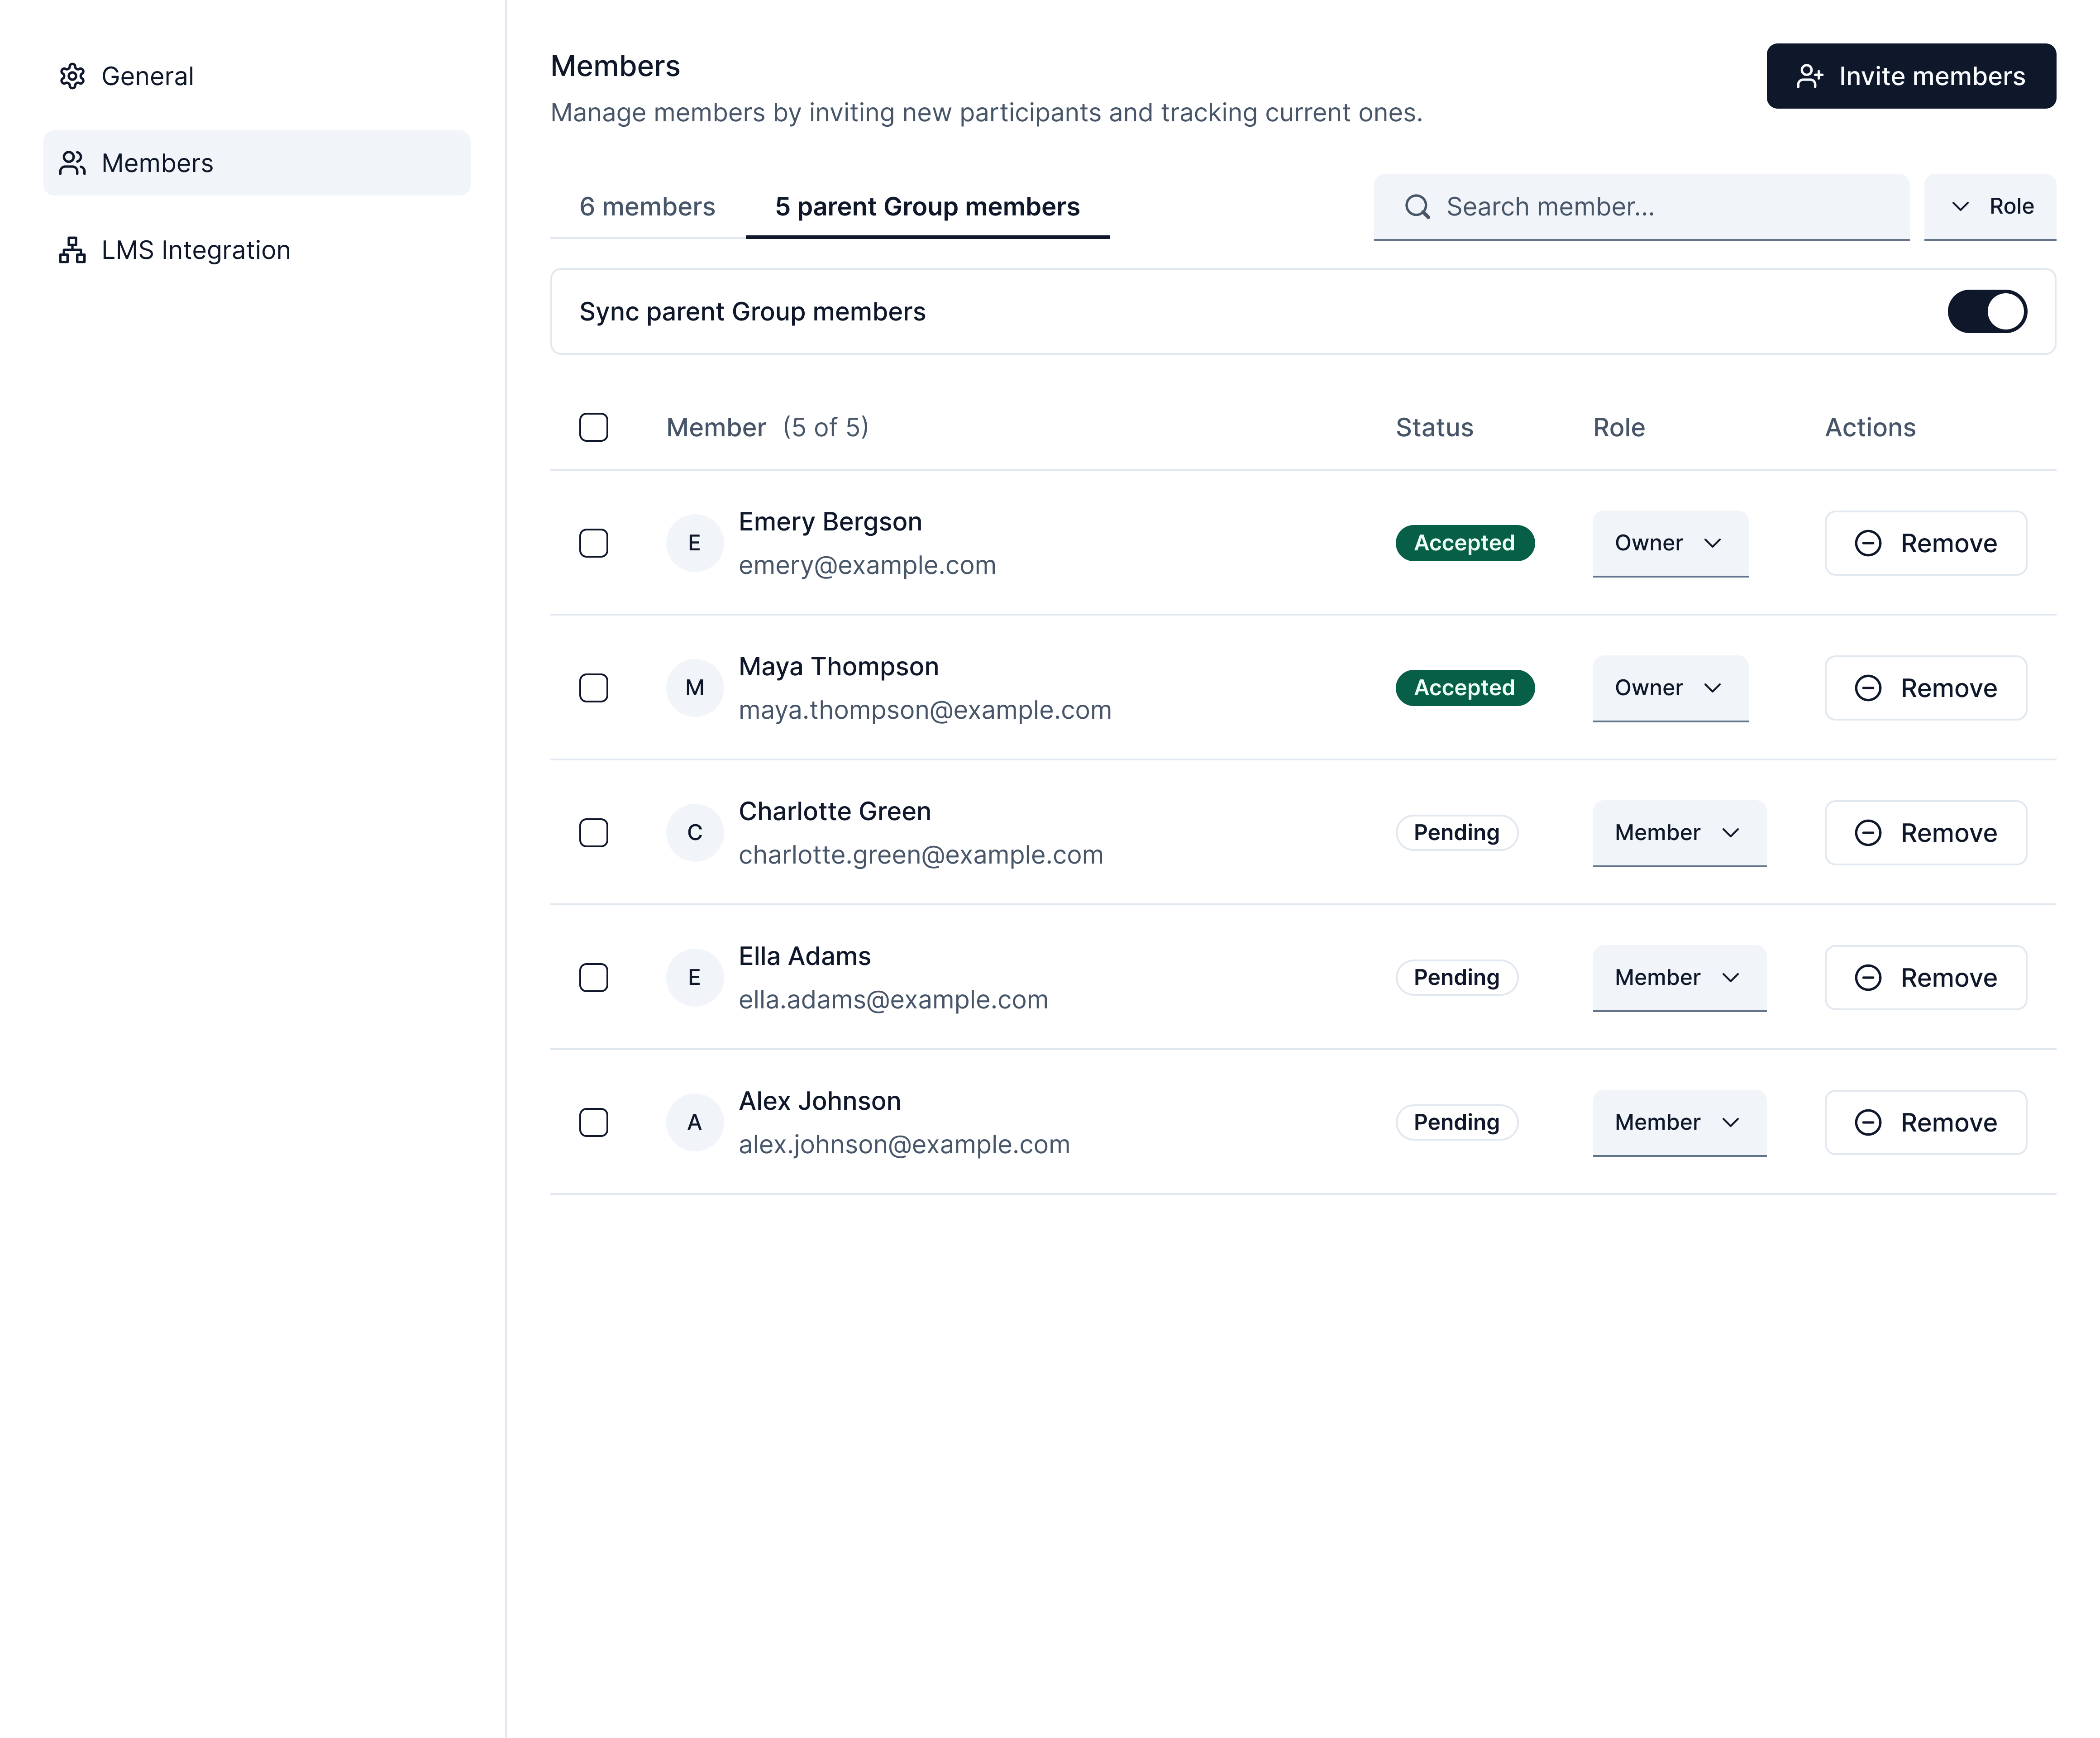Image resolution: width=2100 pixels, height=1738 pixels.
Task: Select the 5 parent Group members tab
Action: click(x=927, y=207)
